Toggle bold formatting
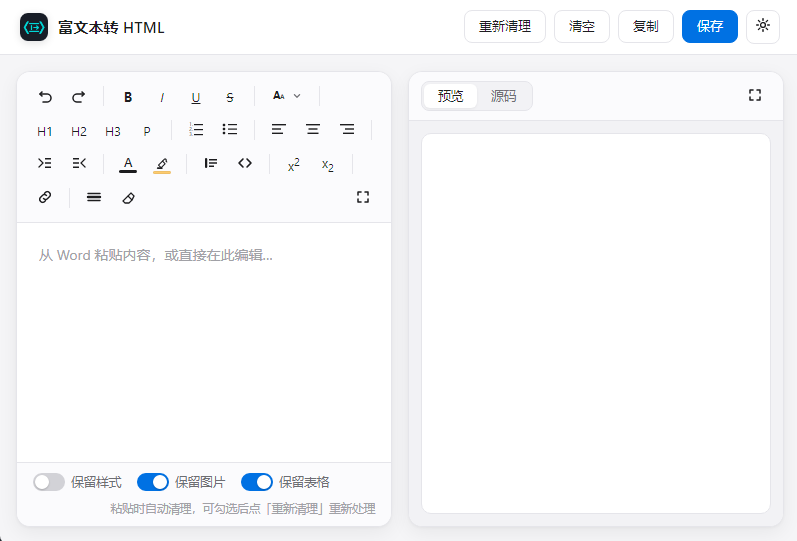The image size is (797, 541). click(x=128, y=97)
